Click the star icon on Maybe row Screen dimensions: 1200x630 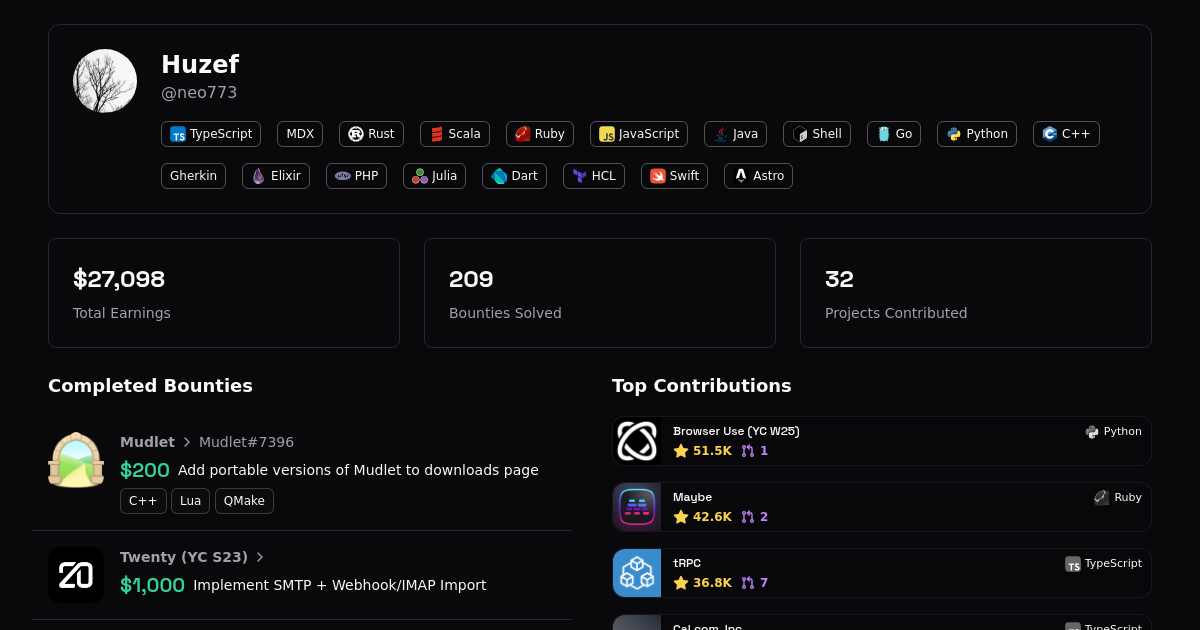[x=681, y=517]
